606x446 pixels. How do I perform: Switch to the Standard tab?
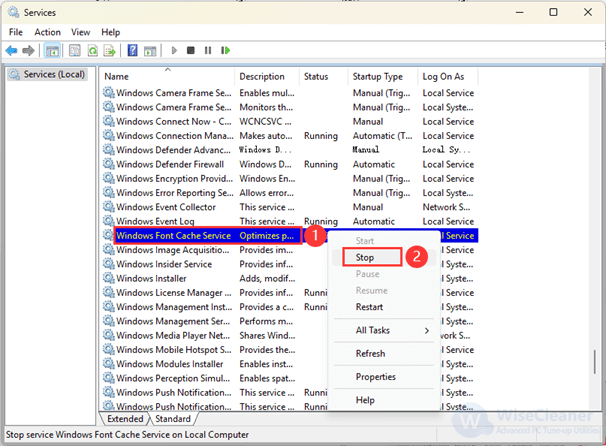pos(173,419)
